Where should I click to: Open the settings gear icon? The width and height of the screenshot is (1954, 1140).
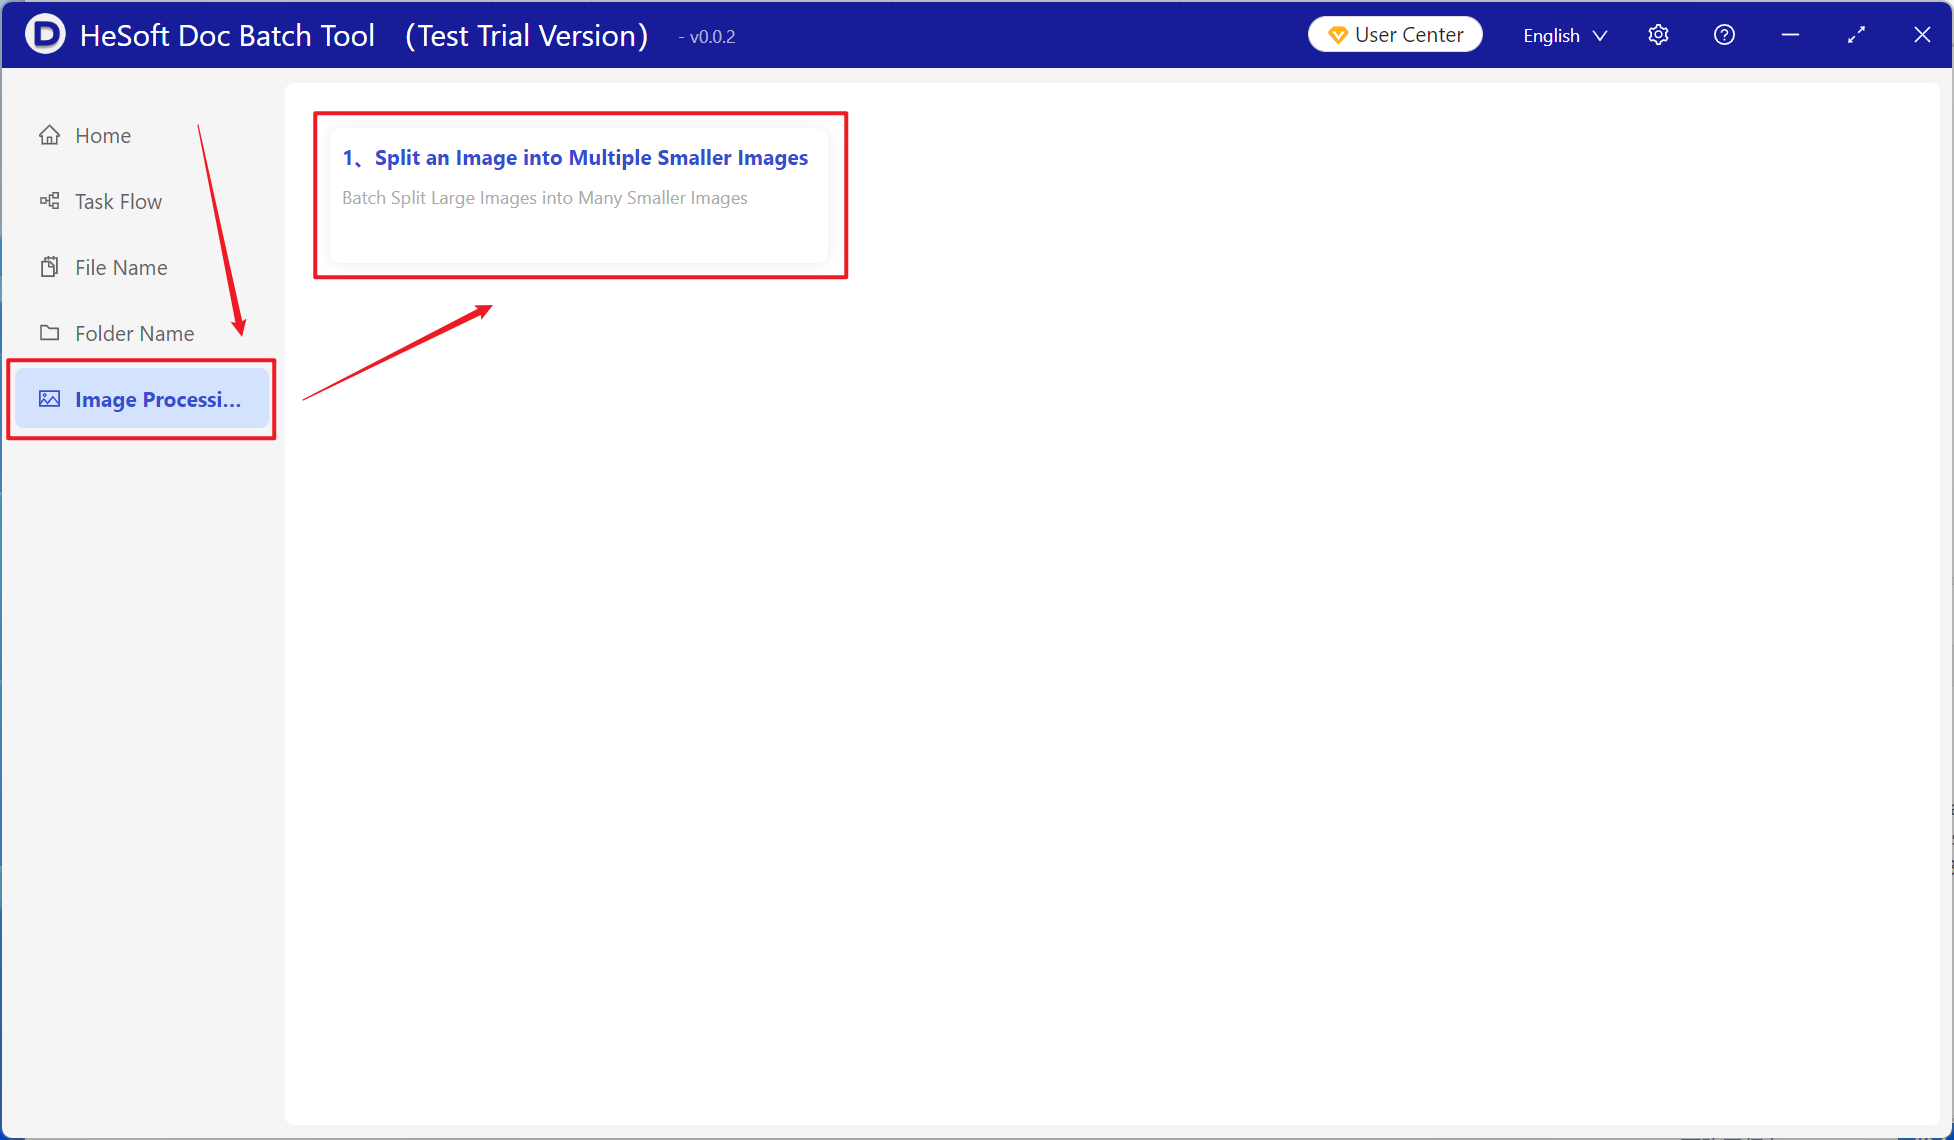click(1658, 35)
